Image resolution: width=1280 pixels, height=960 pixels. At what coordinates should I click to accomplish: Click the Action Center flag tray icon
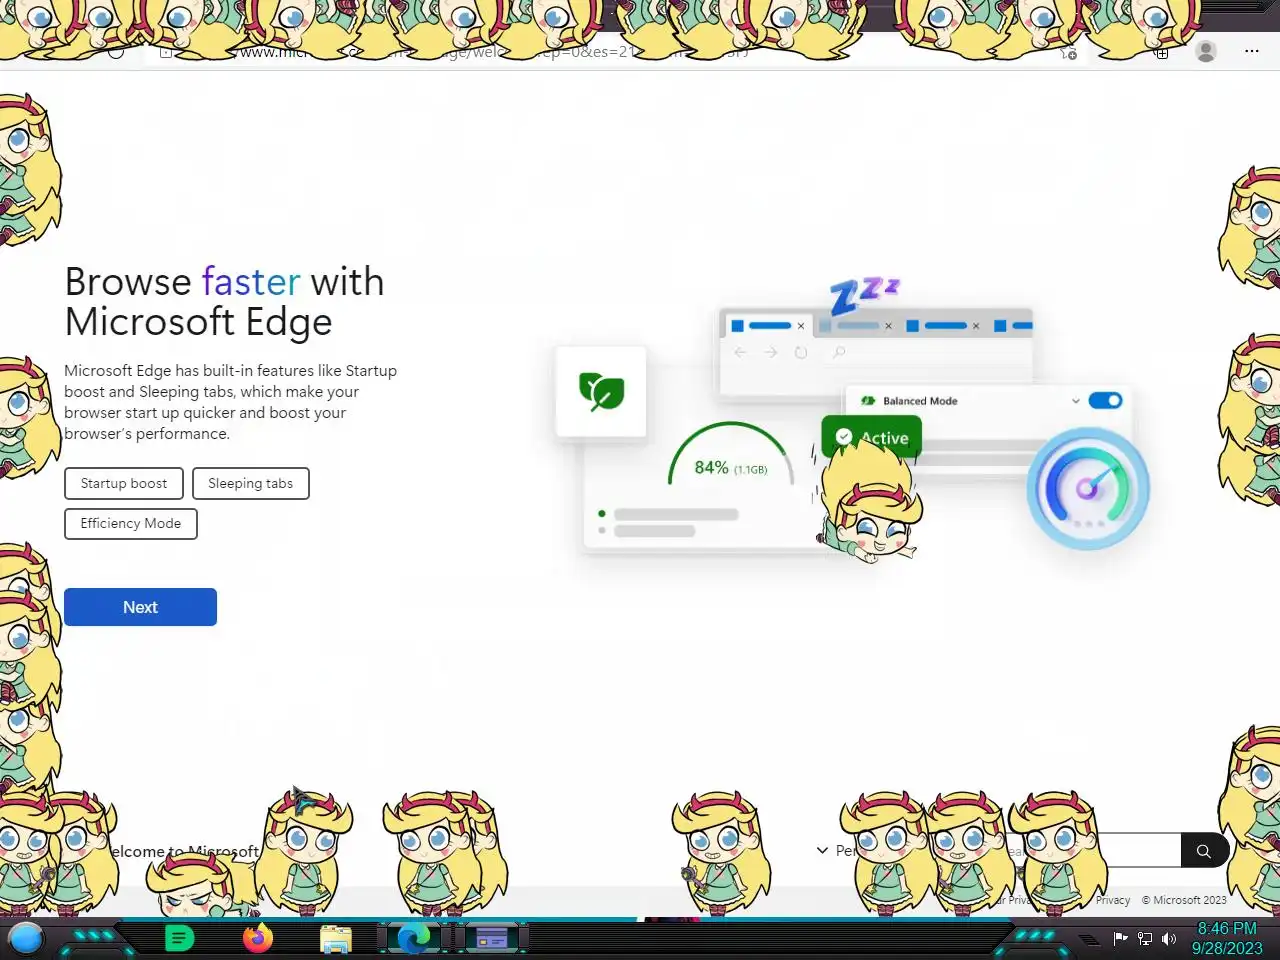click(x=1120, y=939)
